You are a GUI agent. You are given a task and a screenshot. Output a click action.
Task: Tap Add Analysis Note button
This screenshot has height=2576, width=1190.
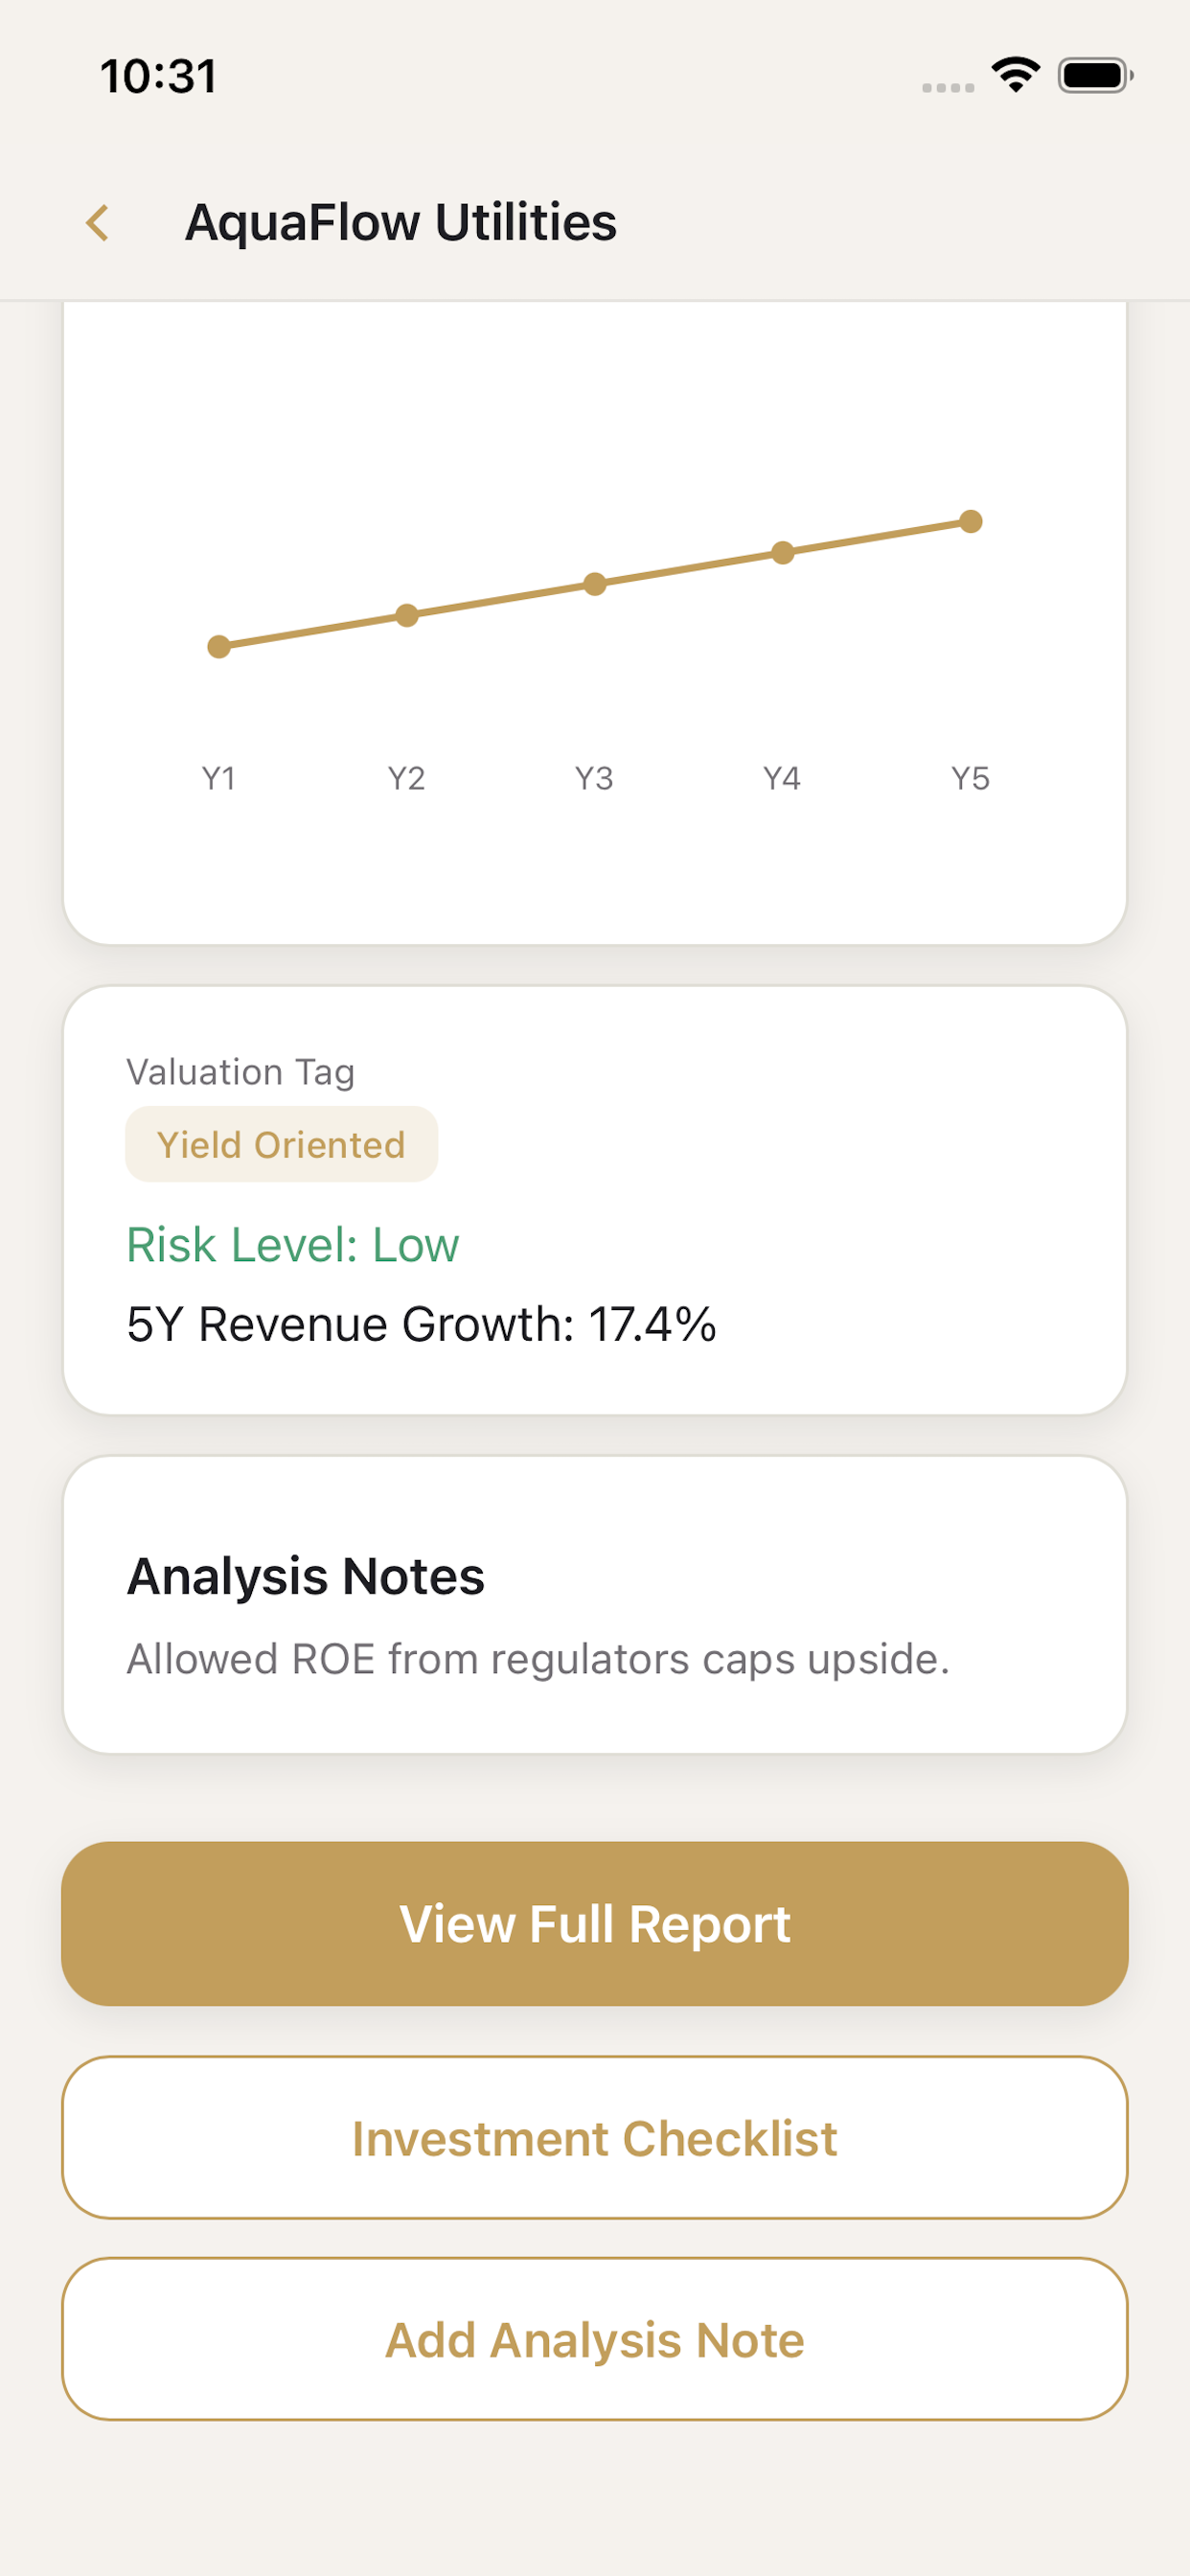pos(595,2339)
